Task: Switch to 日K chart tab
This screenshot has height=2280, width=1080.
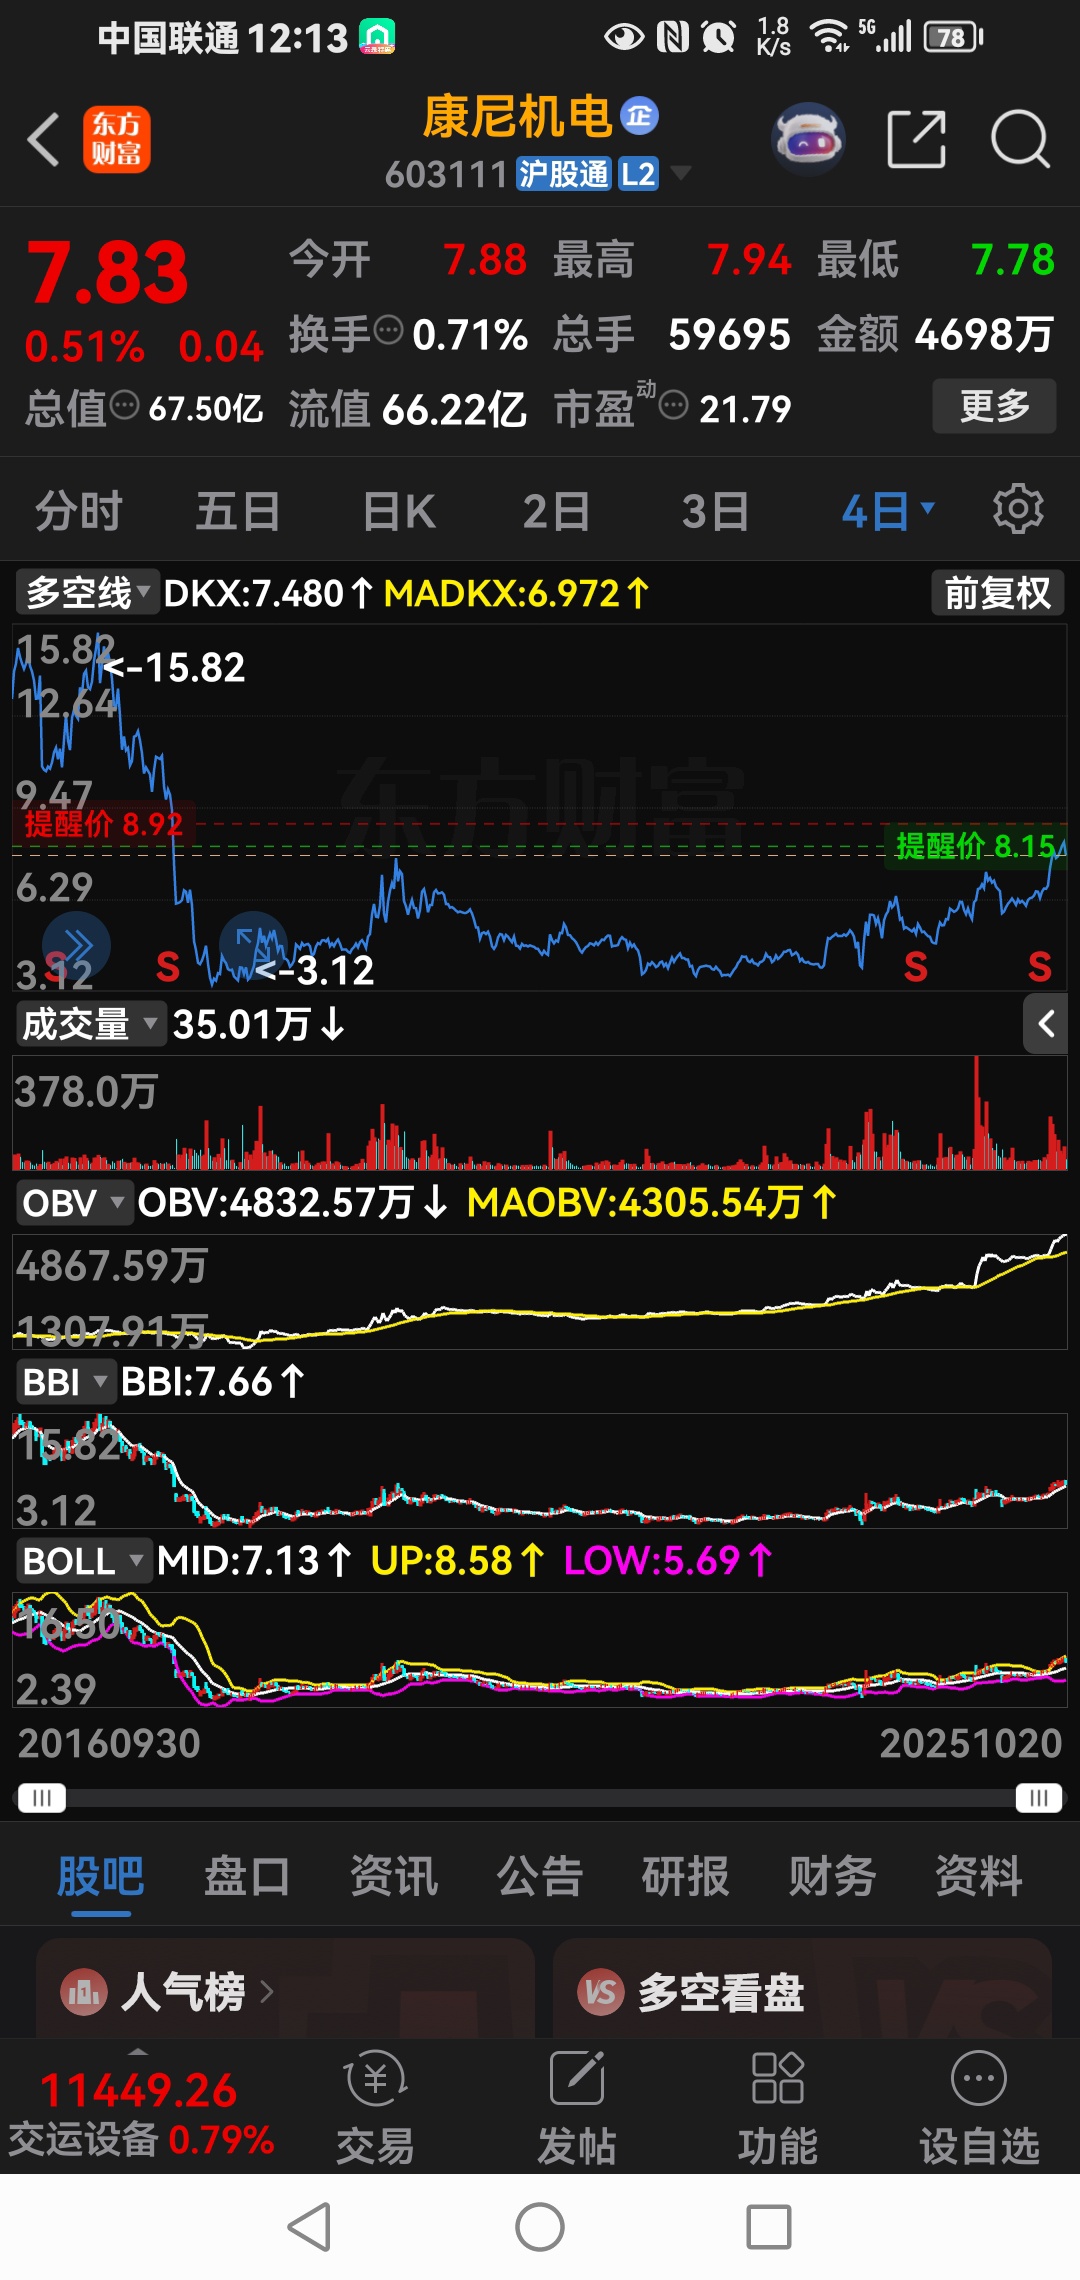Action: [x=398, y=511]
